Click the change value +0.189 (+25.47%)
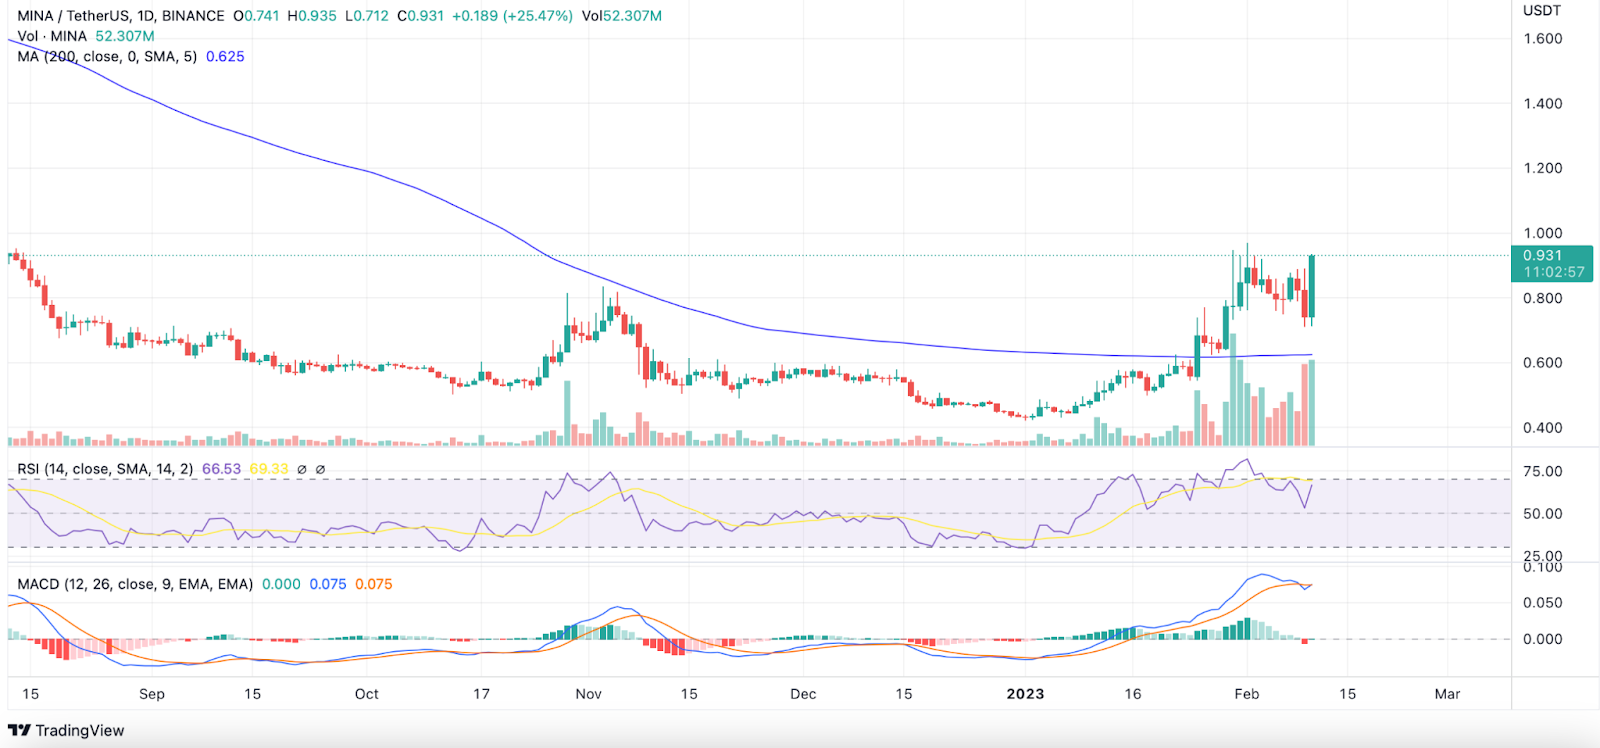 [511, 16]
